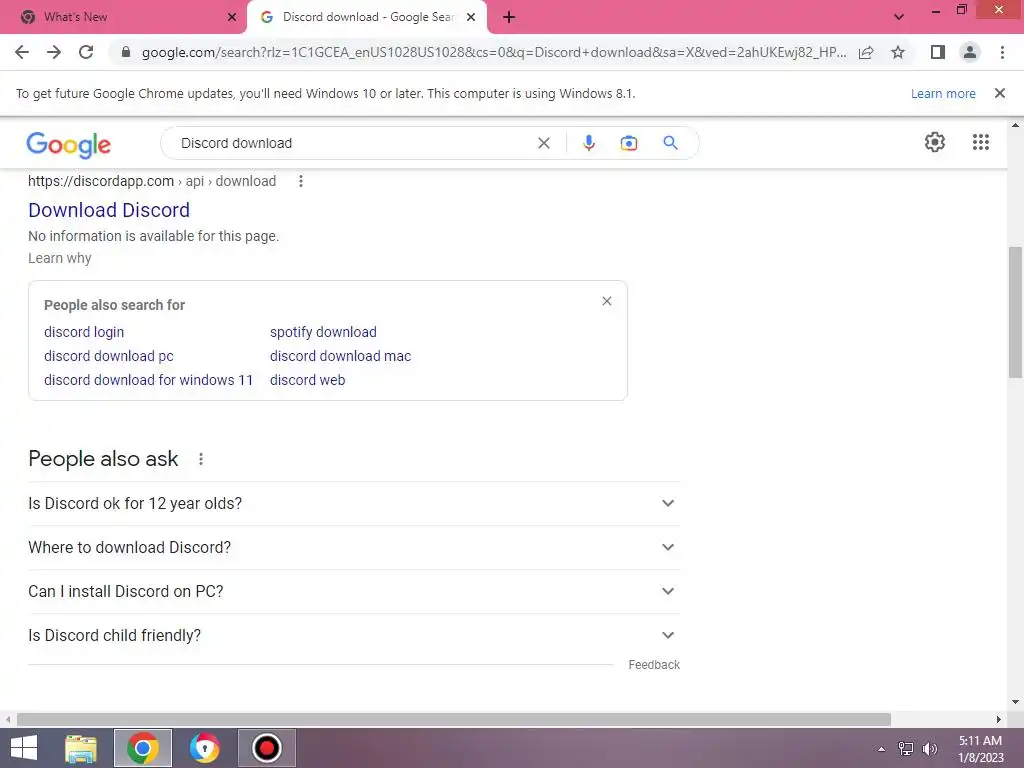
Task: Go forward in browser history
Action: (x=54, y=52)
